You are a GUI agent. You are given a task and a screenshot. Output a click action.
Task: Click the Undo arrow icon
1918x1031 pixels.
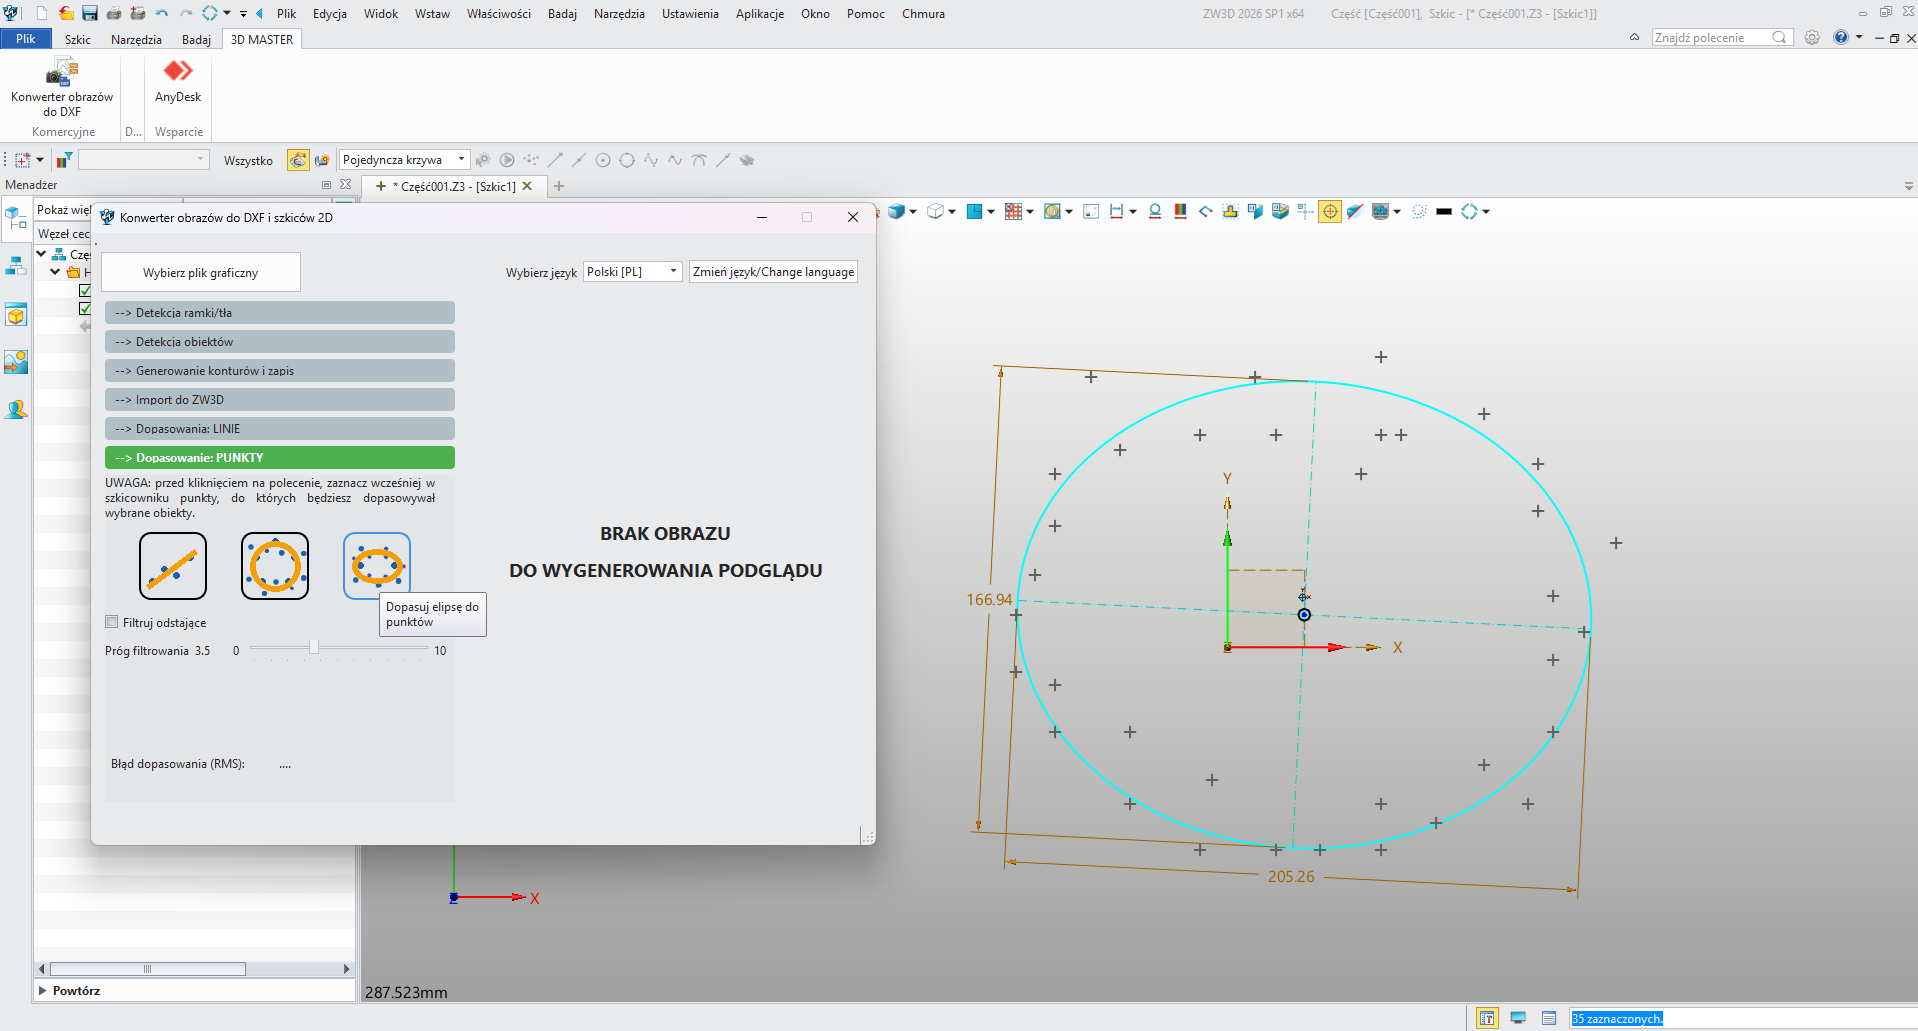162,13
